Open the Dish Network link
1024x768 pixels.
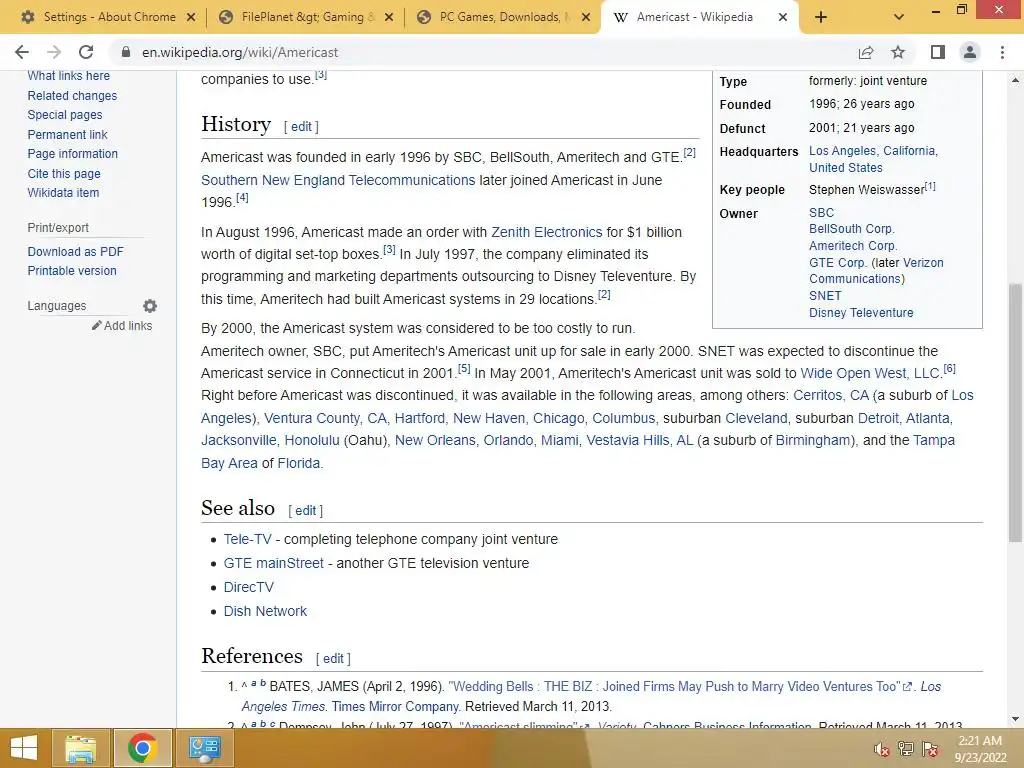265,611
